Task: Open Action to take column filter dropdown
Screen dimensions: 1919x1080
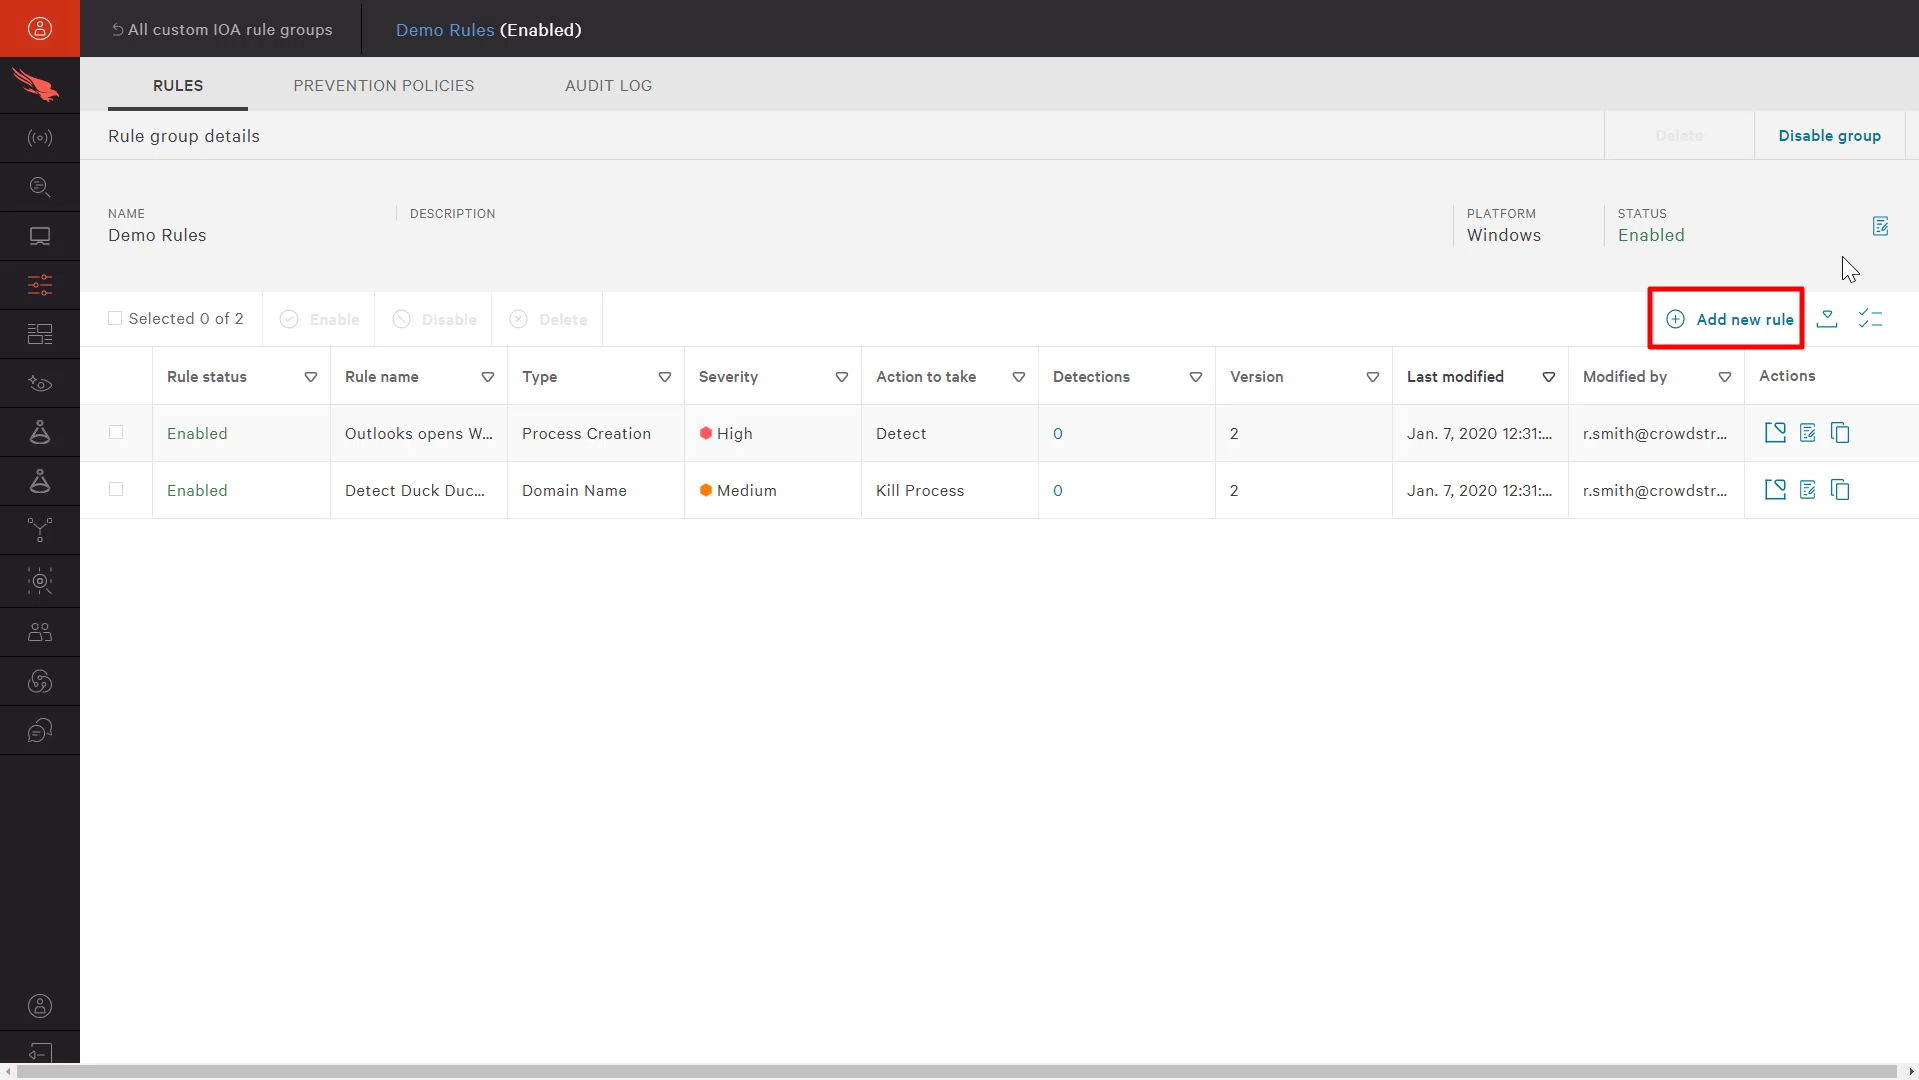Action: click(x=1019, y=377)
